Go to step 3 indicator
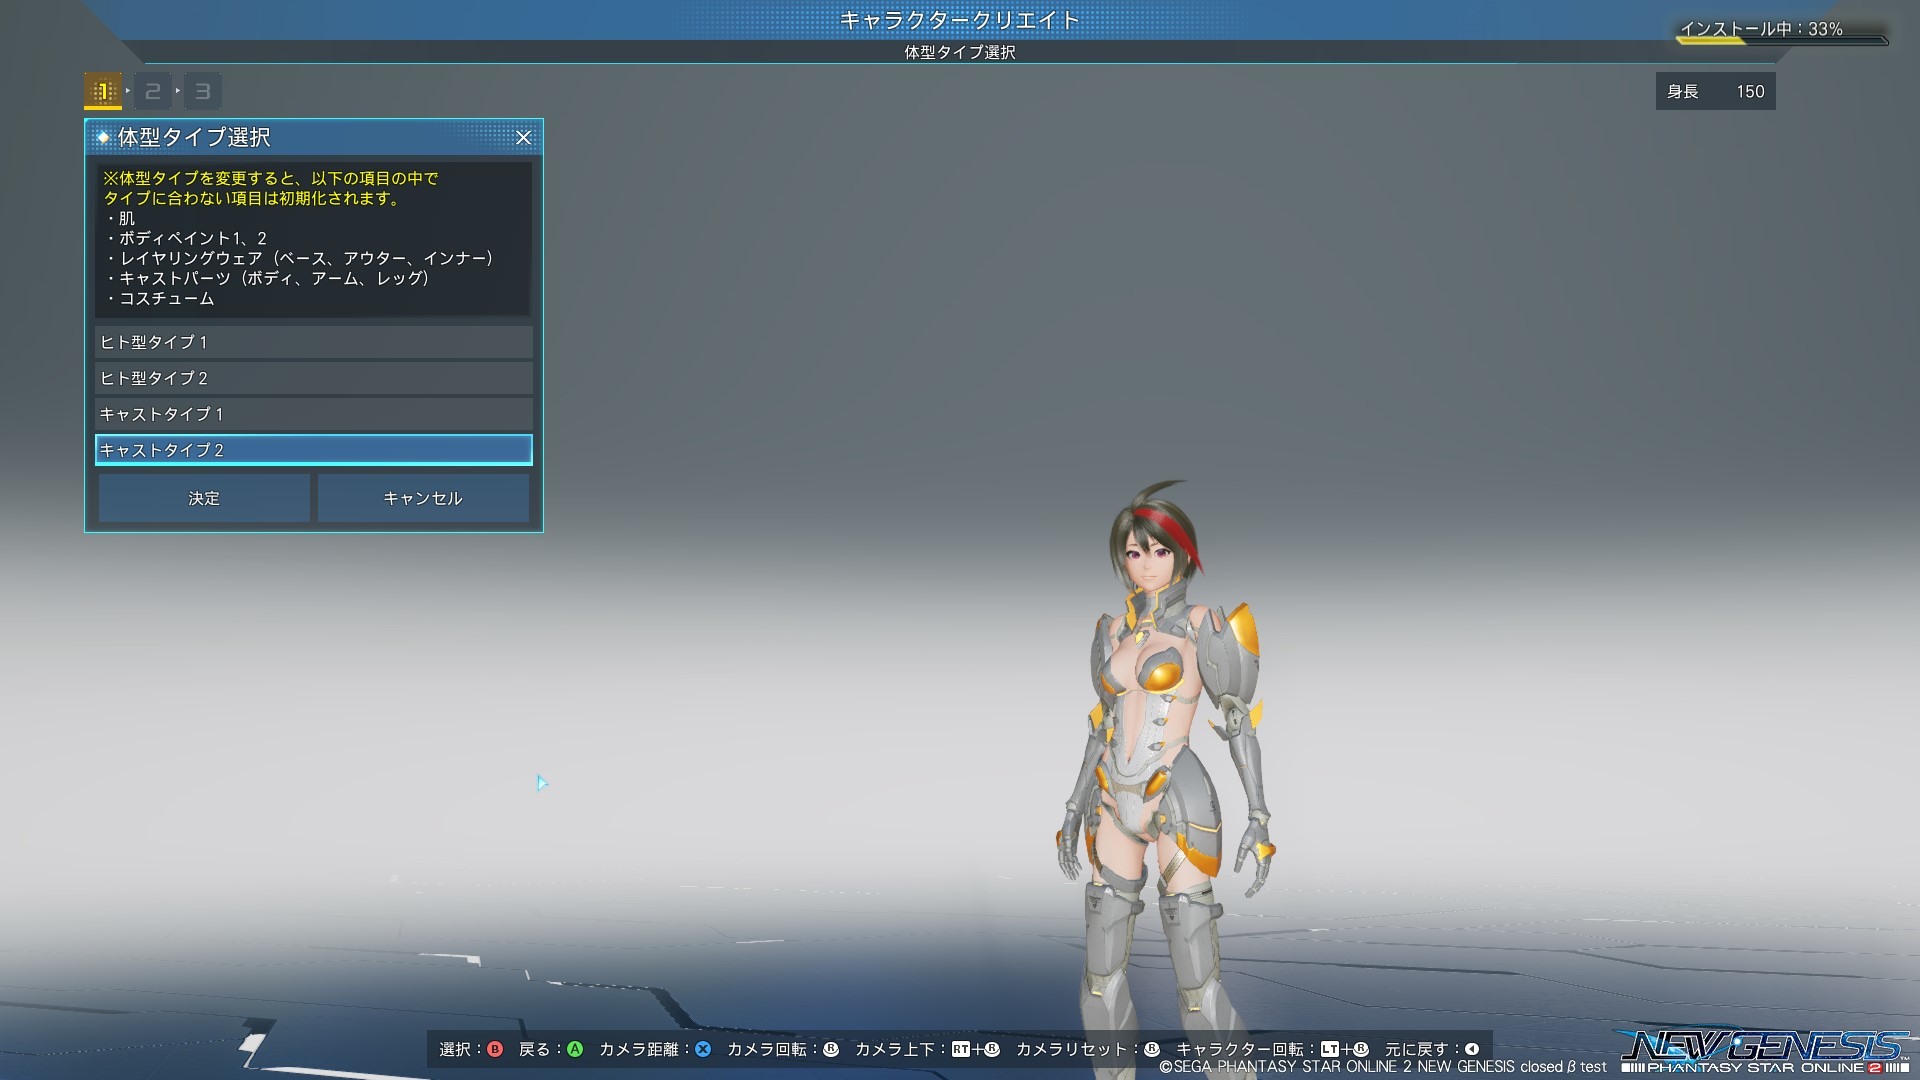This screenshot has height=1080, width=1920. click(x=203, y=91)
